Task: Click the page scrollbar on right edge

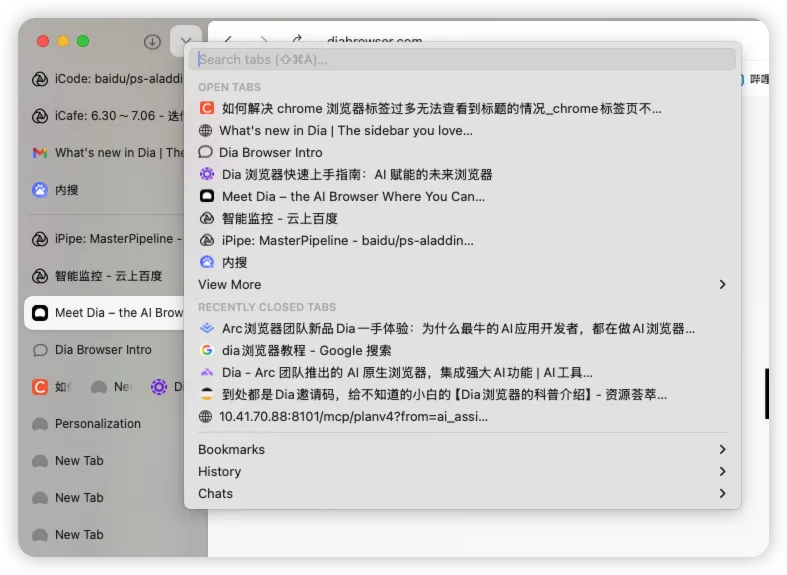Action: pos(766,394)
